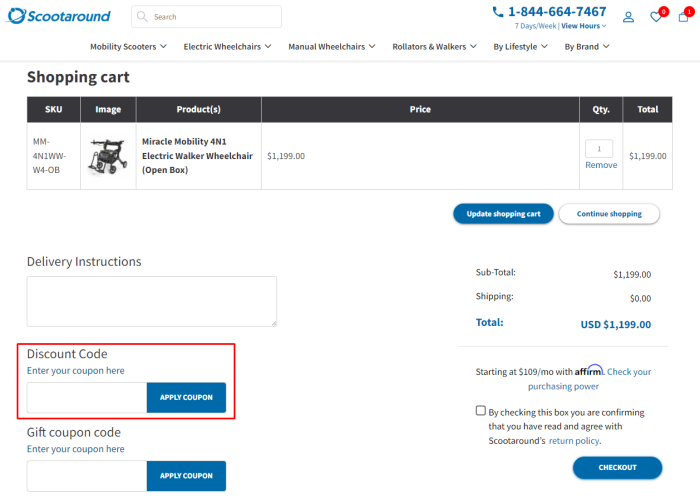Click the USD $1,199.00 total amount
Image resolution: width=700 pixels, height=500 pixels.
[616, 325]
